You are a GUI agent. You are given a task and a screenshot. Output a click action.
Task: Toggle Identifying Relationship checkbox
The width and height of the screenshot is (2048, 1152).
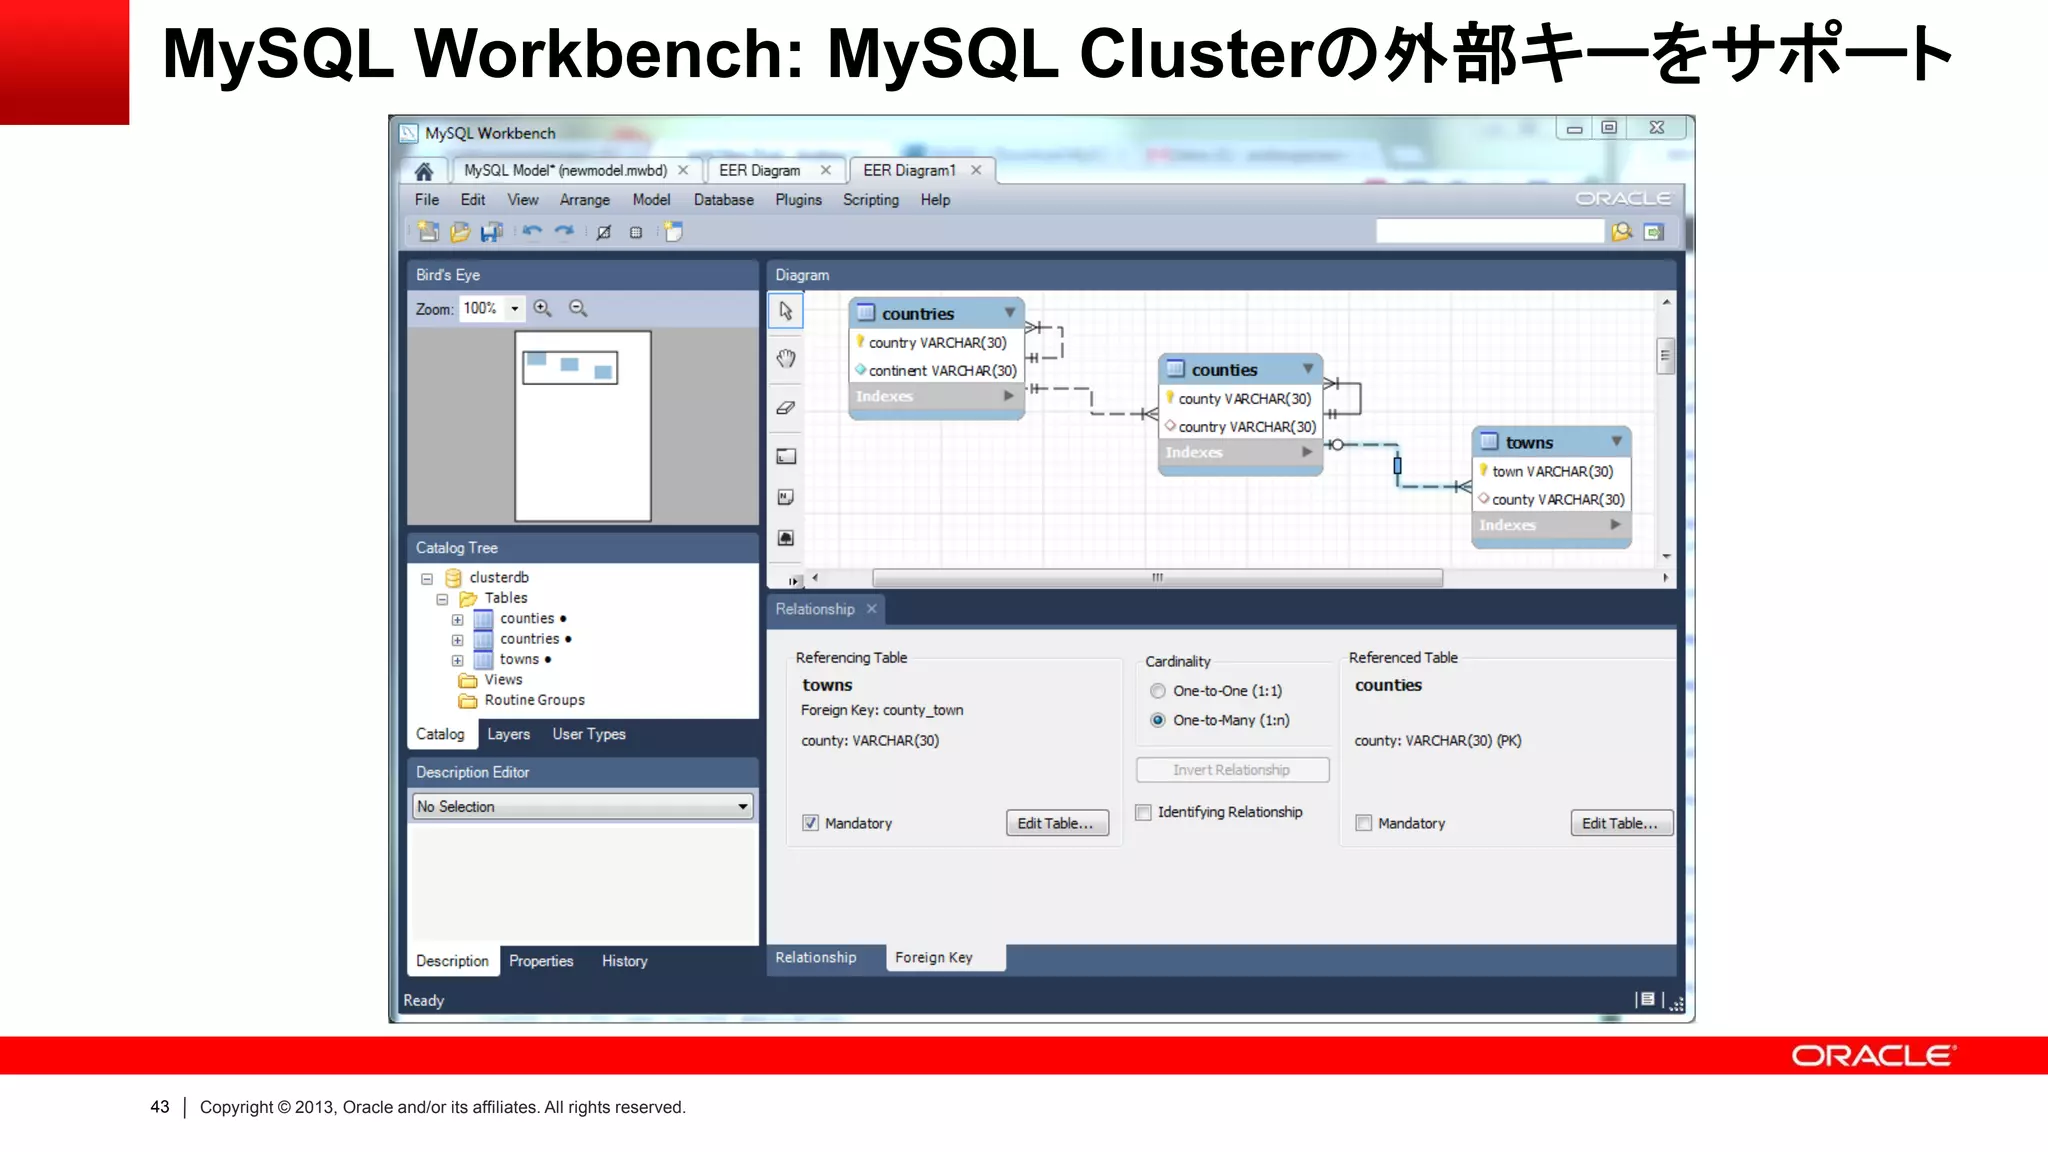click(x=1143, y=812)
